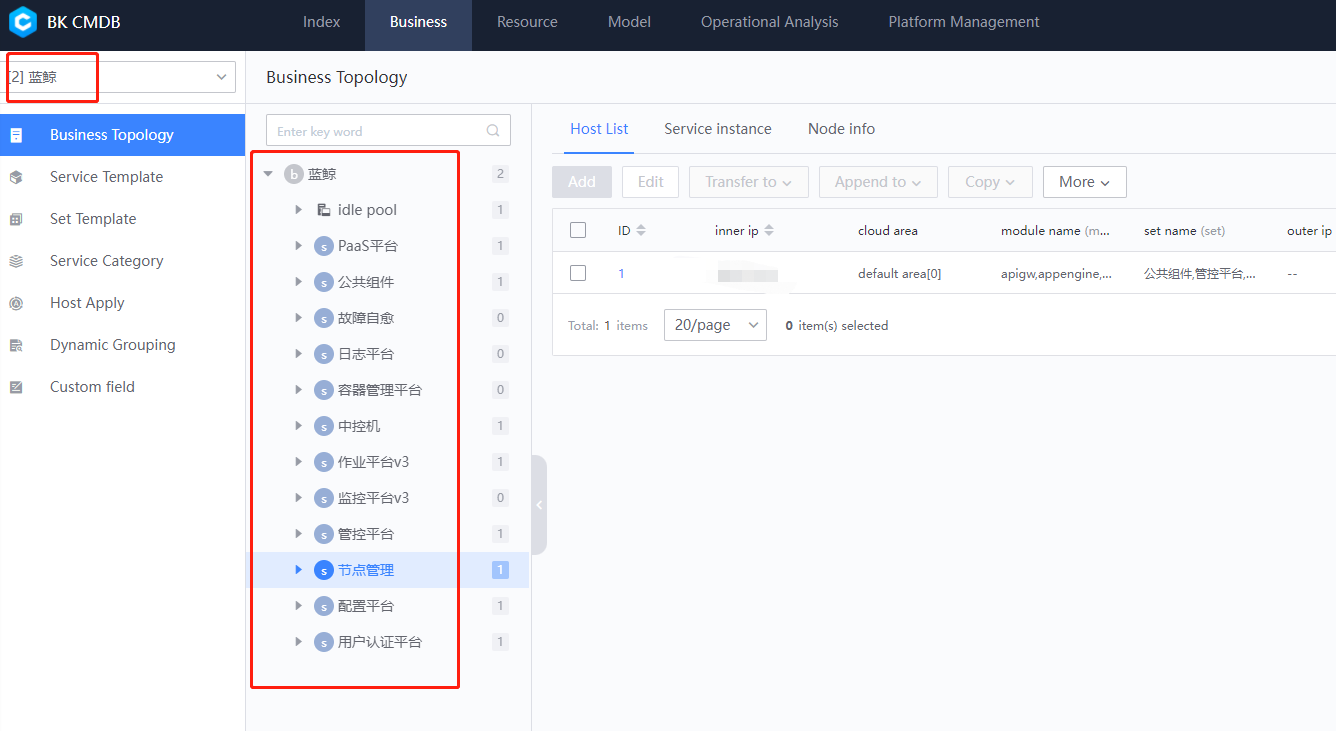Click the BK CMDB logo icon

coord(23,22)
